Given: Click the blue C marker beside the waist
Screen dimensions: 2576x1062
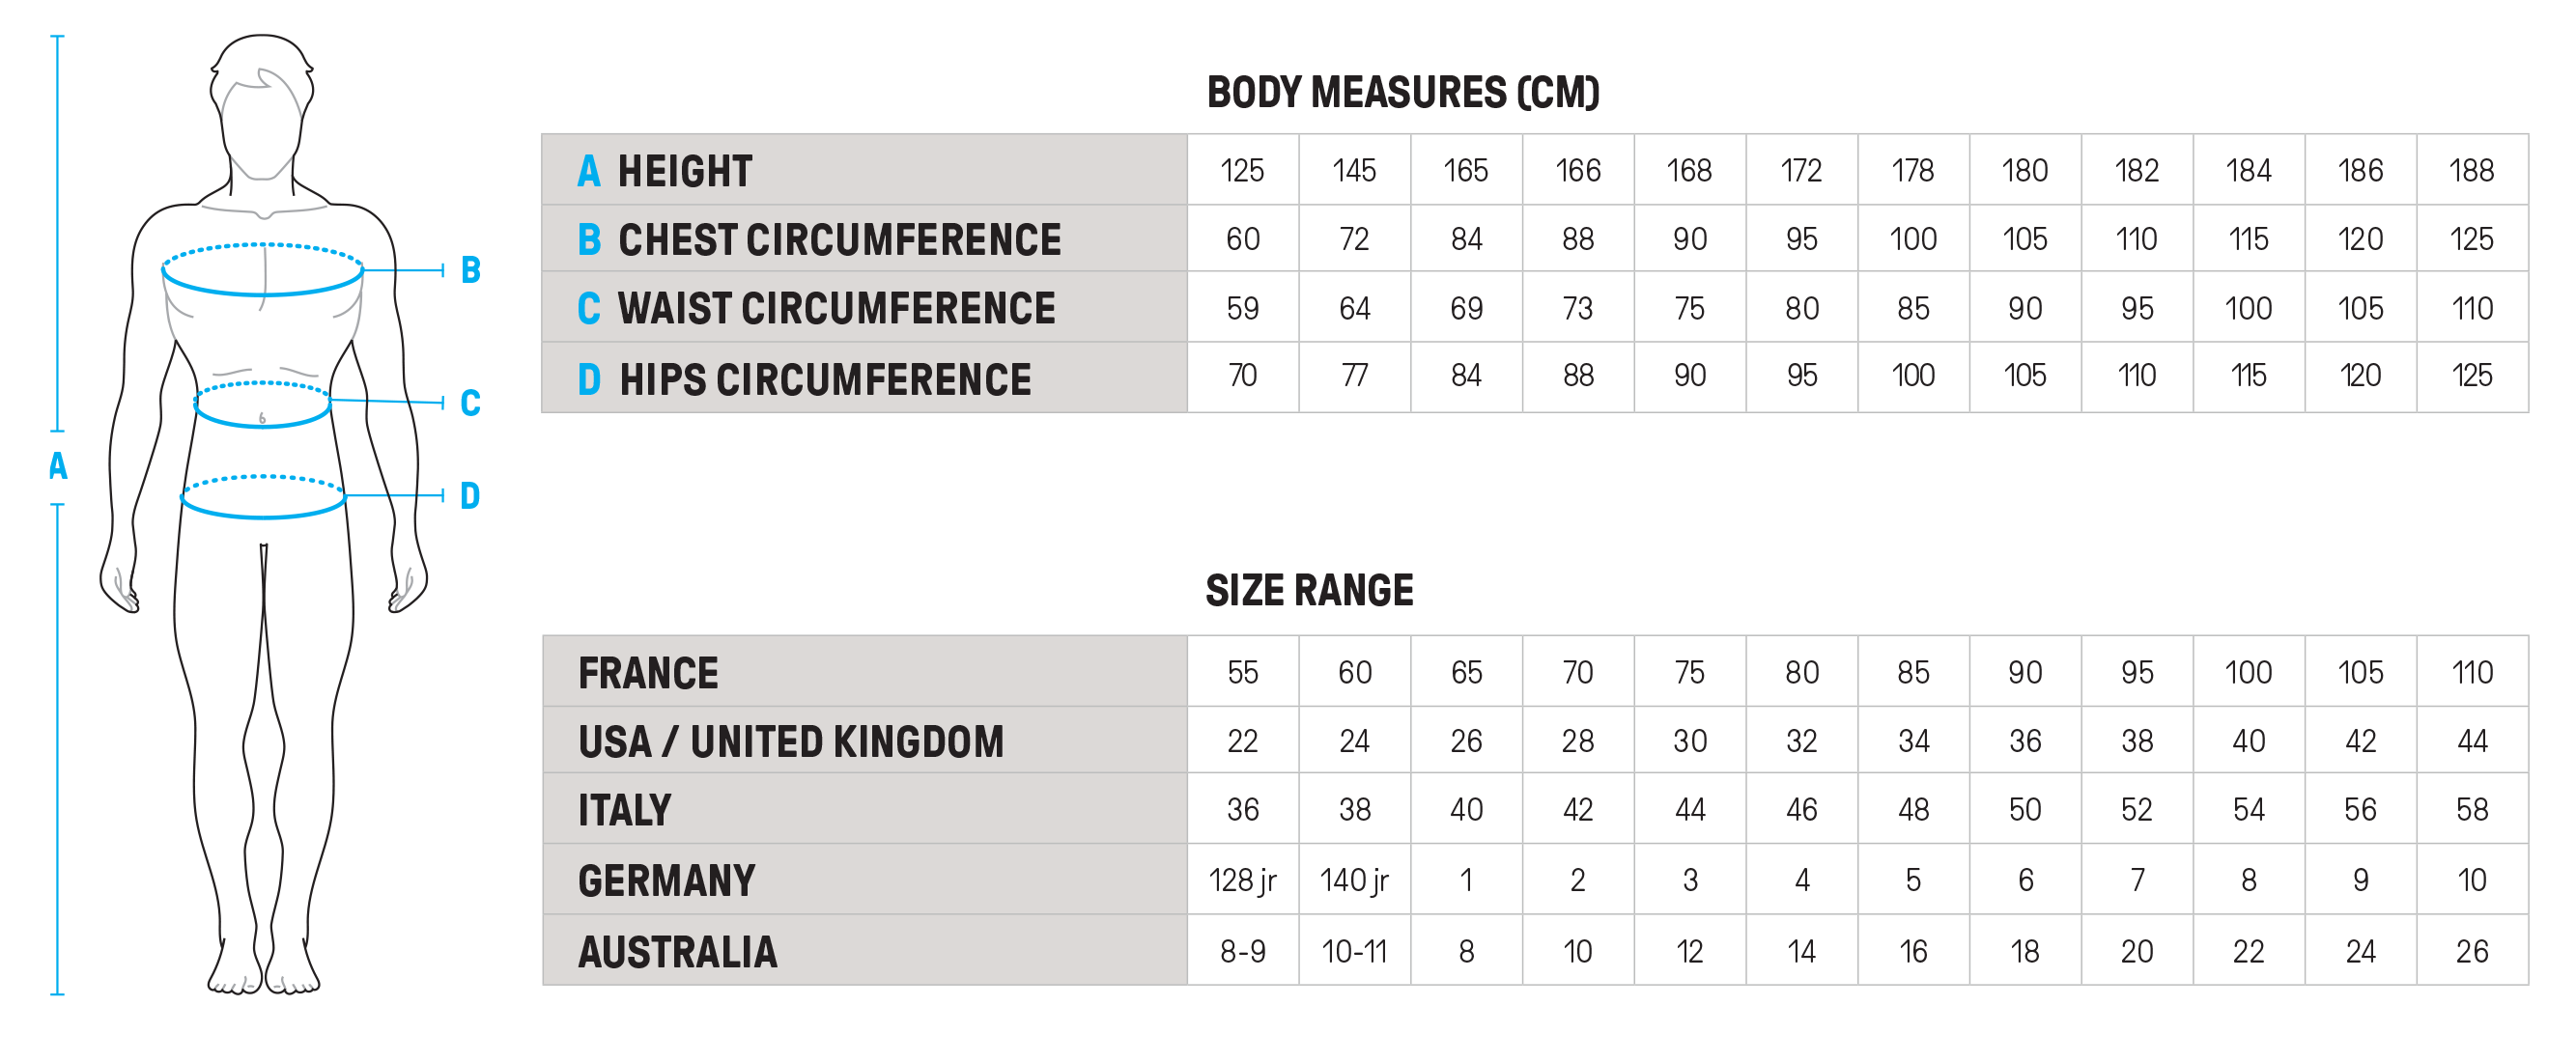Looking at the screenshot, I should [470, 403].
